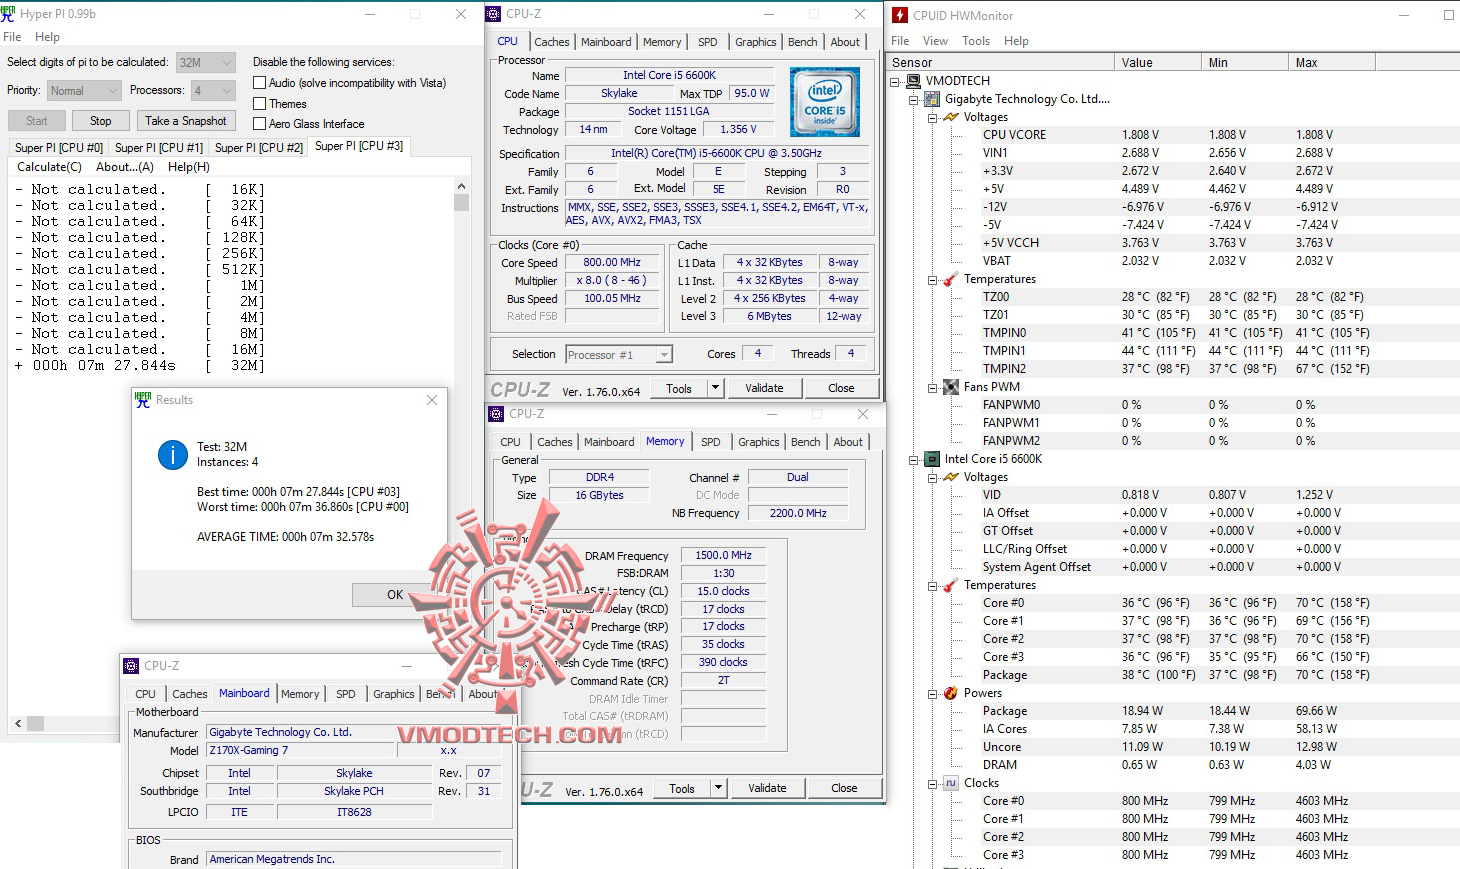Open the Priority Normal dropdown
The width and height of the screenshot is (1460, 869).
(x=85, y=91)
